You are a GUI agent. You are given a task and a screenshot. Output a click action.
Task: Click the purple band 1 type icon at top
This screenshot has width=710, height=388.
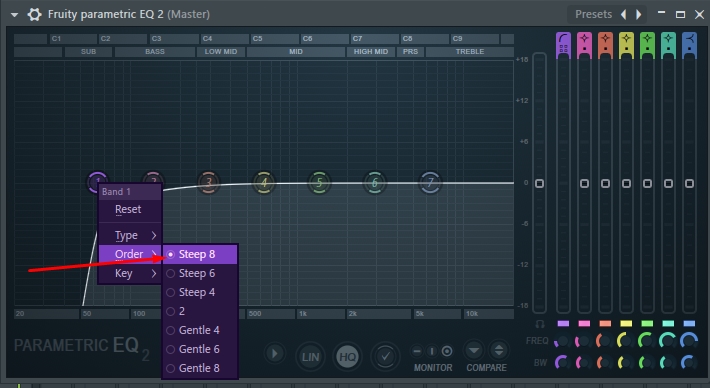click(x=563, y=45)
